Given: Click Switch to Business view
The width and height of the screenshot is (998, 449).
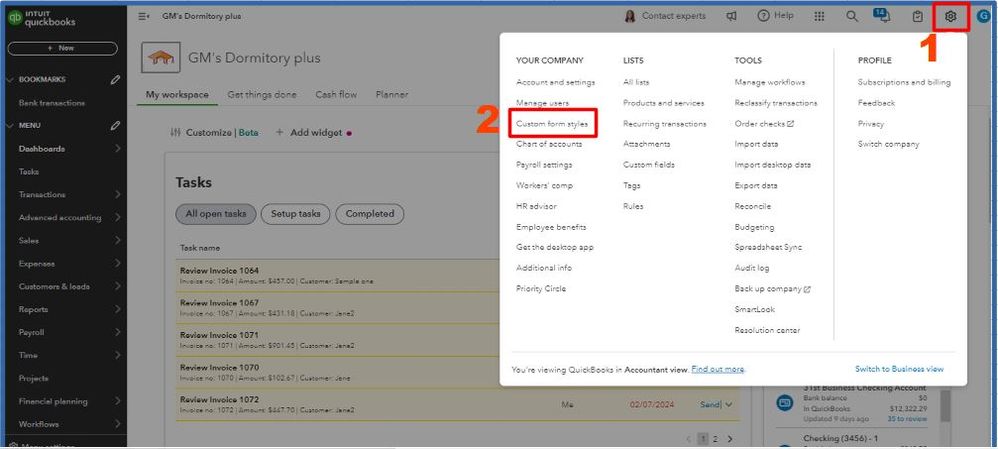Looking at the screenshot, I should coord(899,369).
